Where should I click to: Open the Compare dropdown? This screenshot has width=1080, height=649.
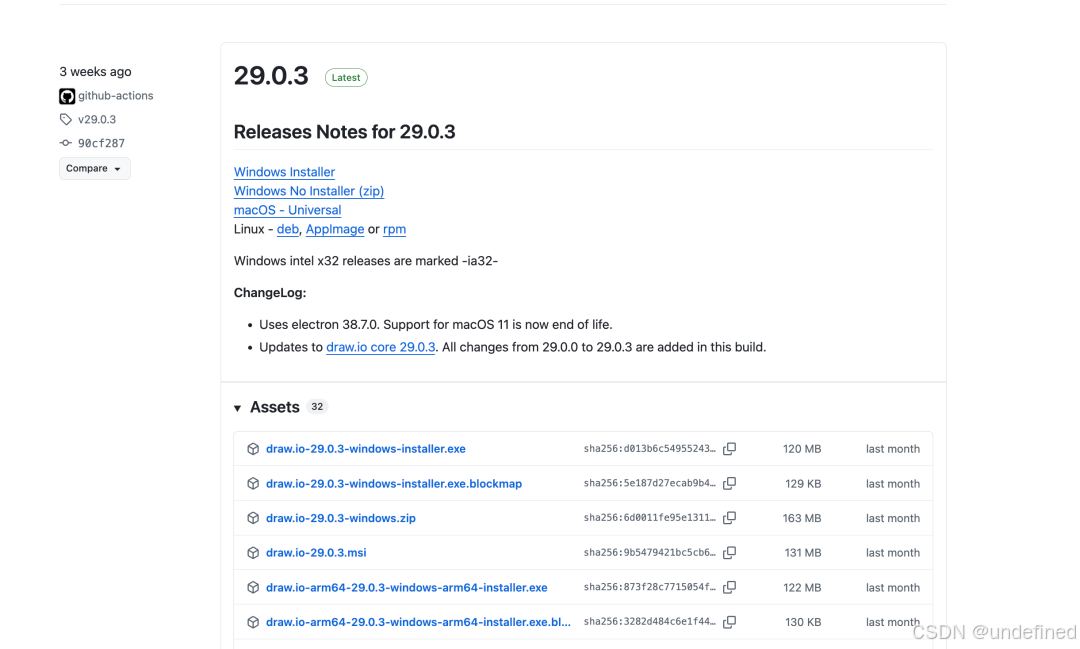pos(94,168)
